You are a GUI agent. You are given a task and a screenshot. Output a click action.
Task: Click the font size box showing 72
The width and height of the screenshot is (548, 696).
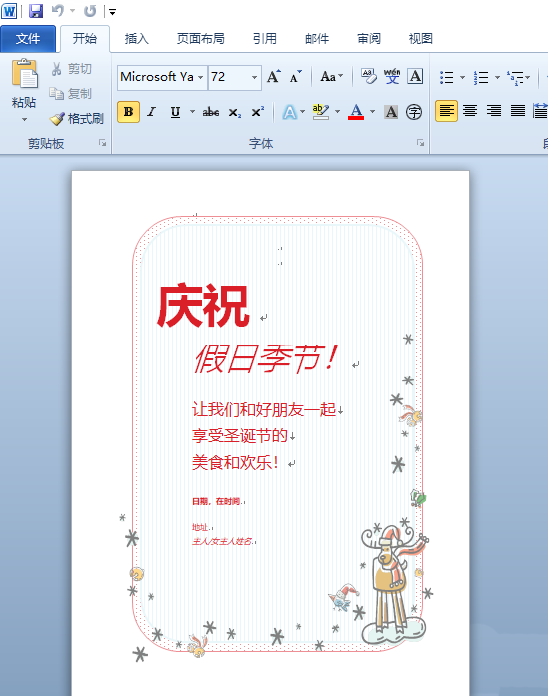click(x=229, y=77)
